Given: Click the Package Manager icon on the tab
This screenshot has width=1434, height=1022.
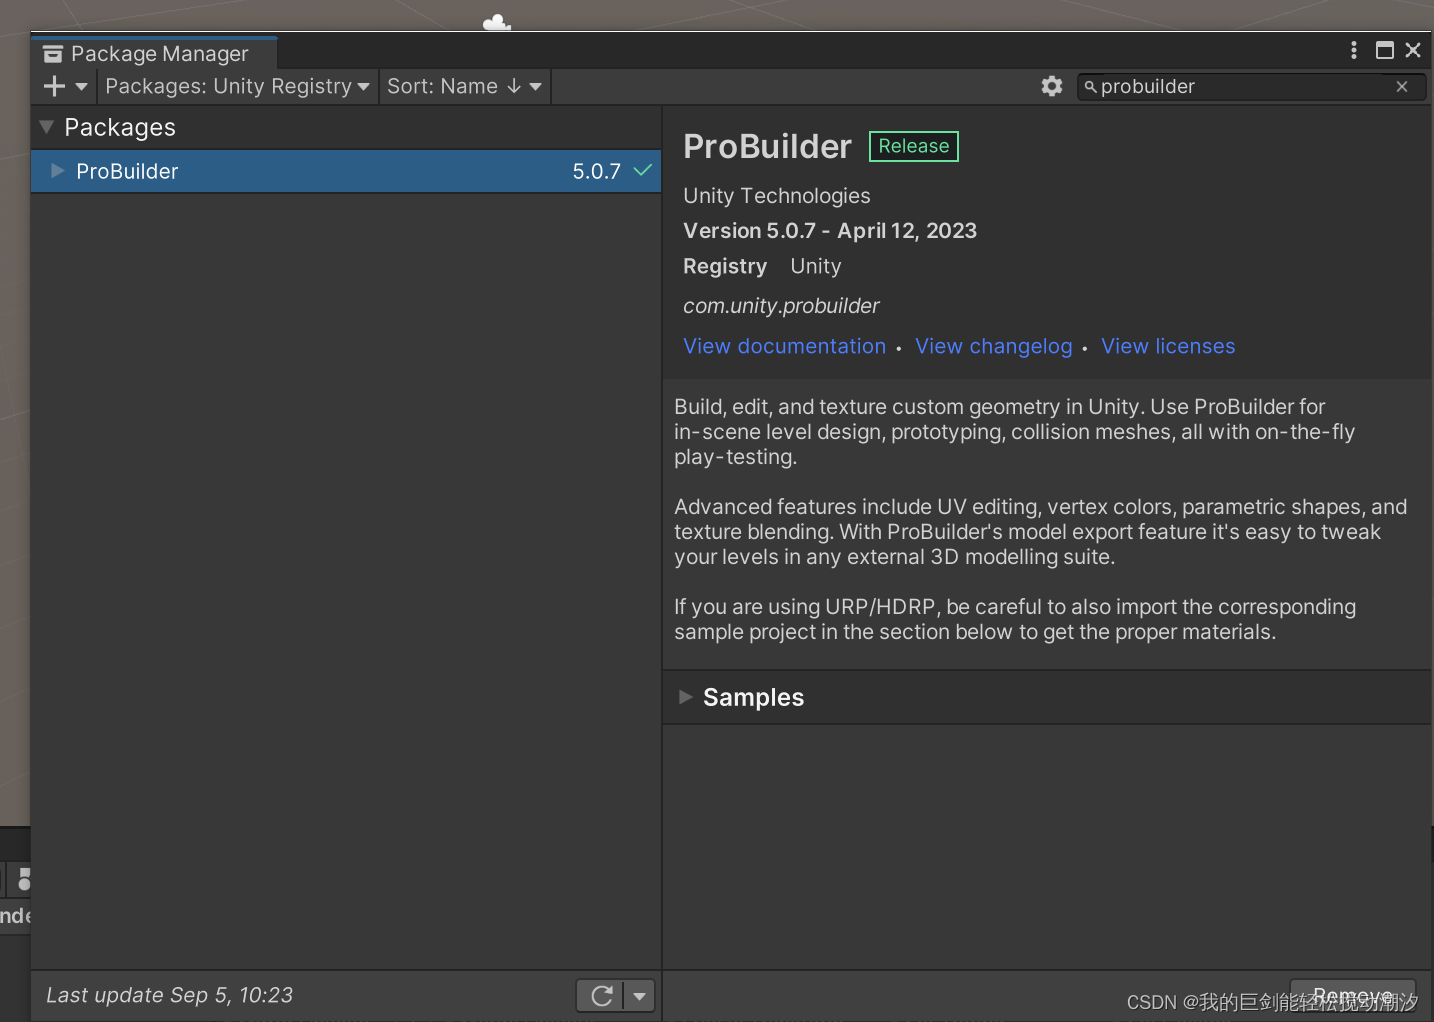Looking at the screenshot, I should 52,53.
